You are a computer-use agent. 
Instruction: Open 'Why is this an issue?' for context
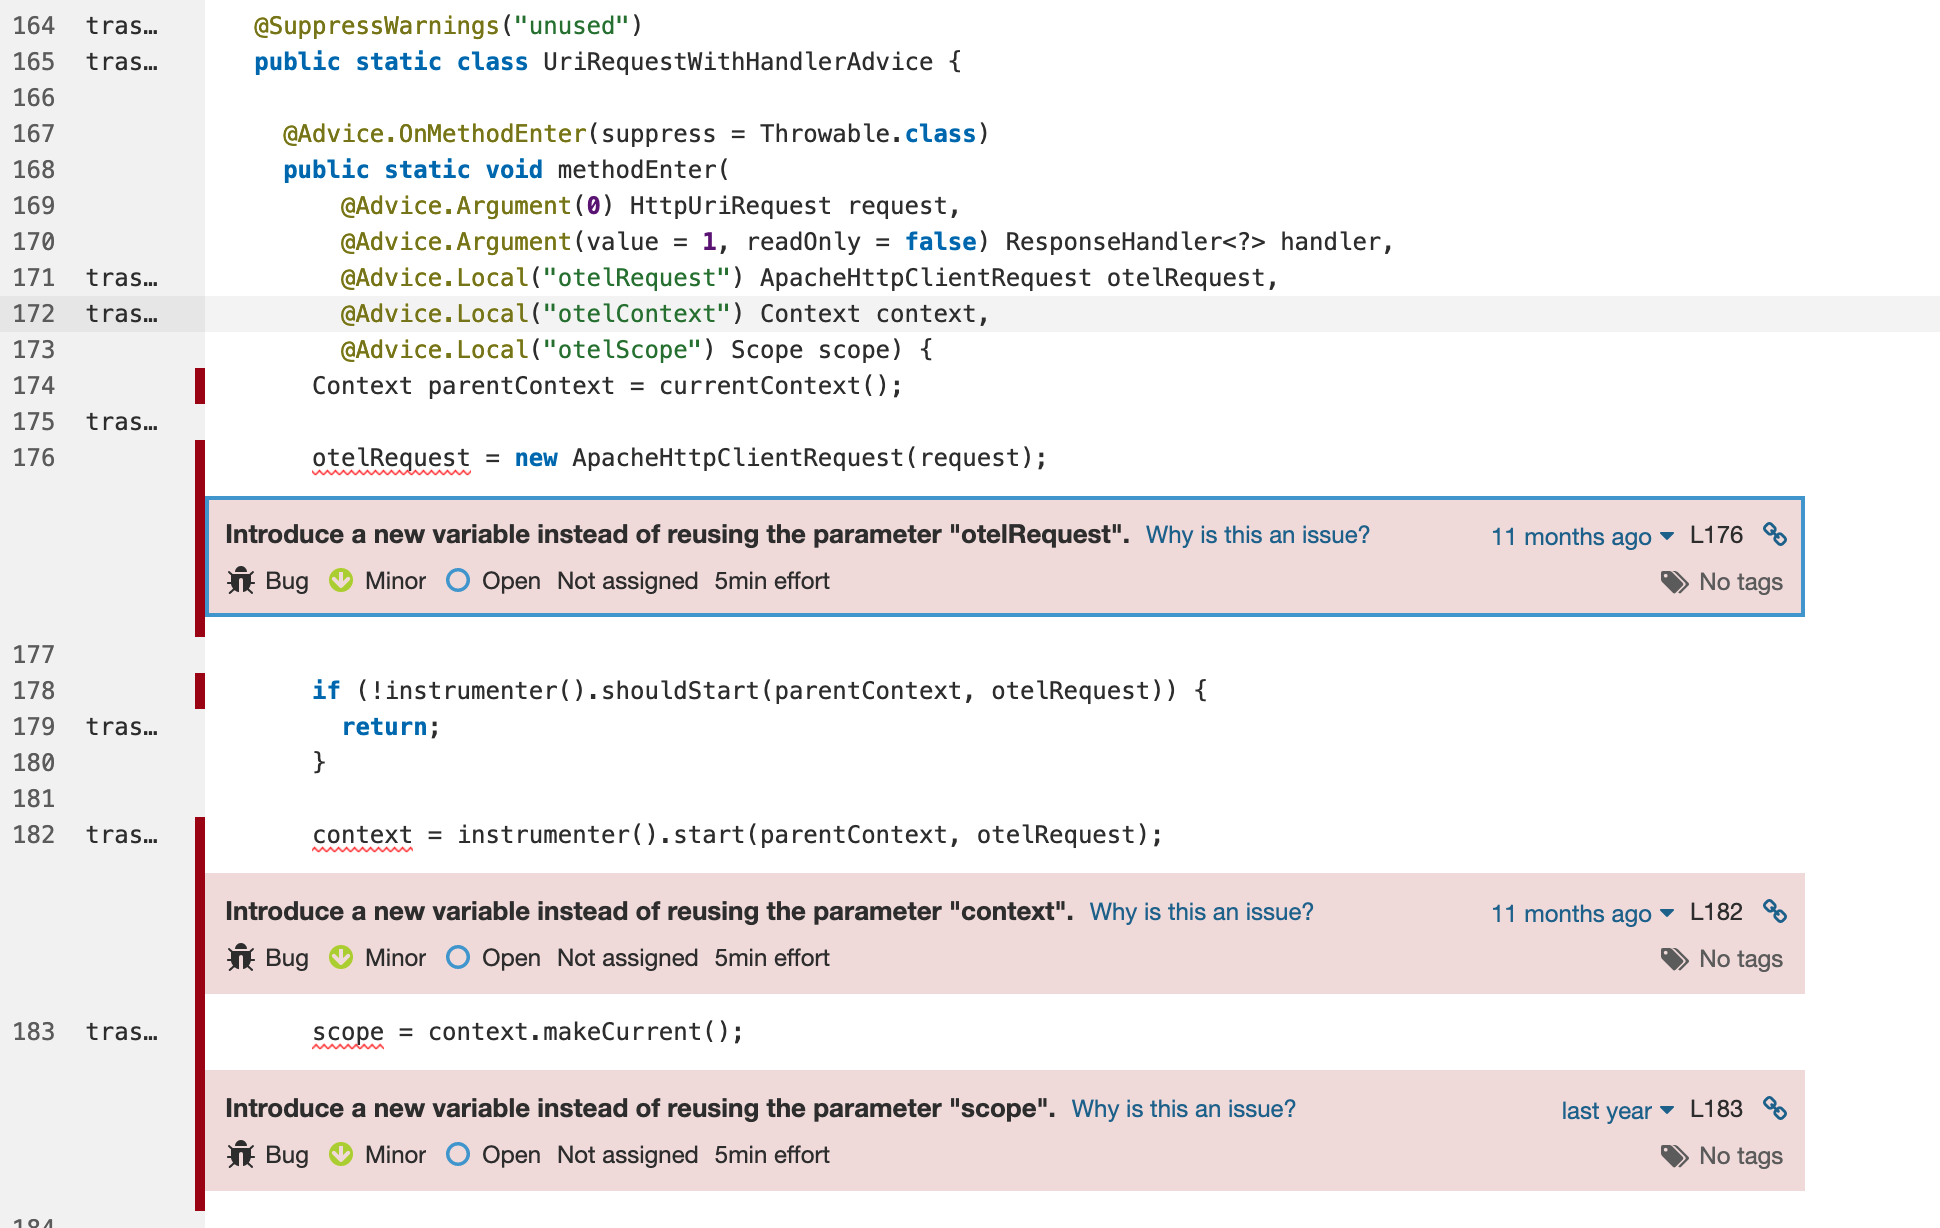tap(1201, 912)
